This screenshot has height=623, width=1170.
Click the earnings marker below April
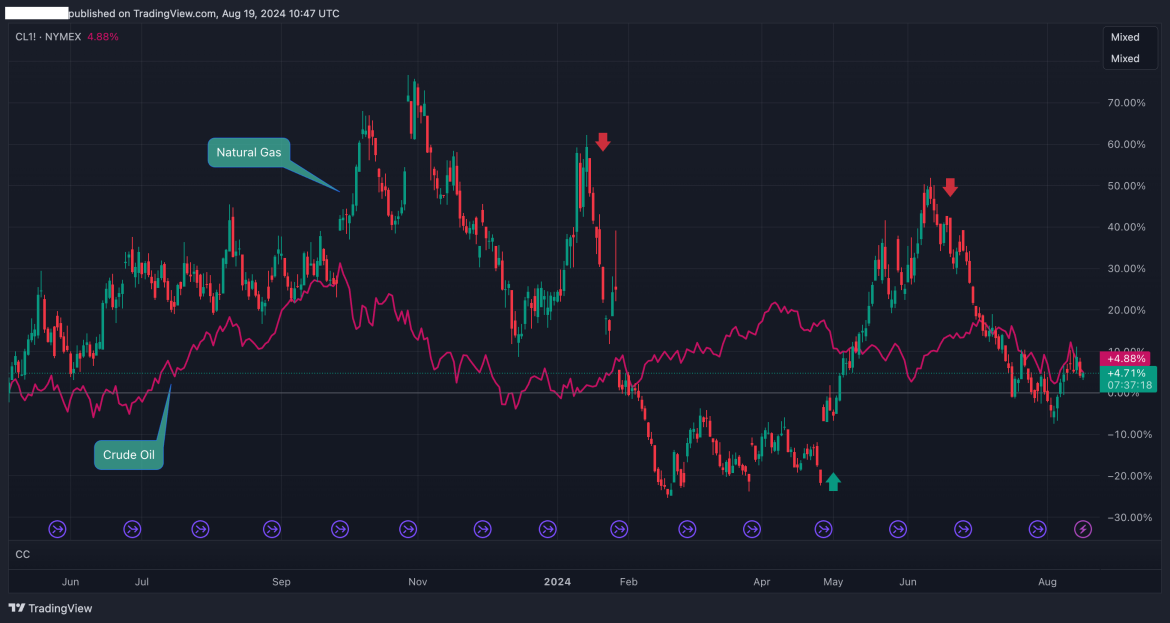click(x=752, y=529)
